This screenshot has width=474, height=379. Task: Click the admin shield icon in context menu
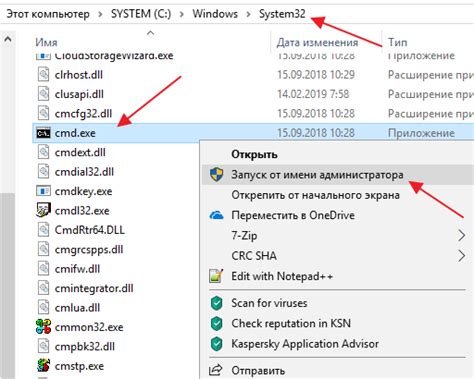[x=217, y=175]
